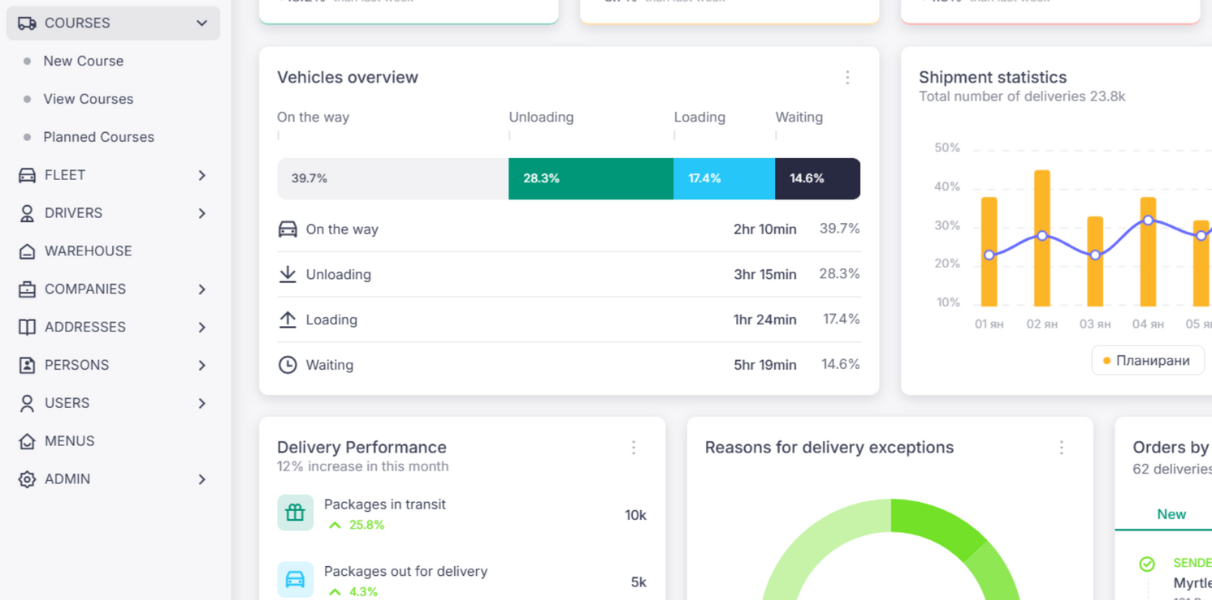The height and width of the screenshot is (600, 1212).
Task: Toggle the Планирани legend in Shipment statistics
Action: pyautogui.click(x=1147, y=360)
